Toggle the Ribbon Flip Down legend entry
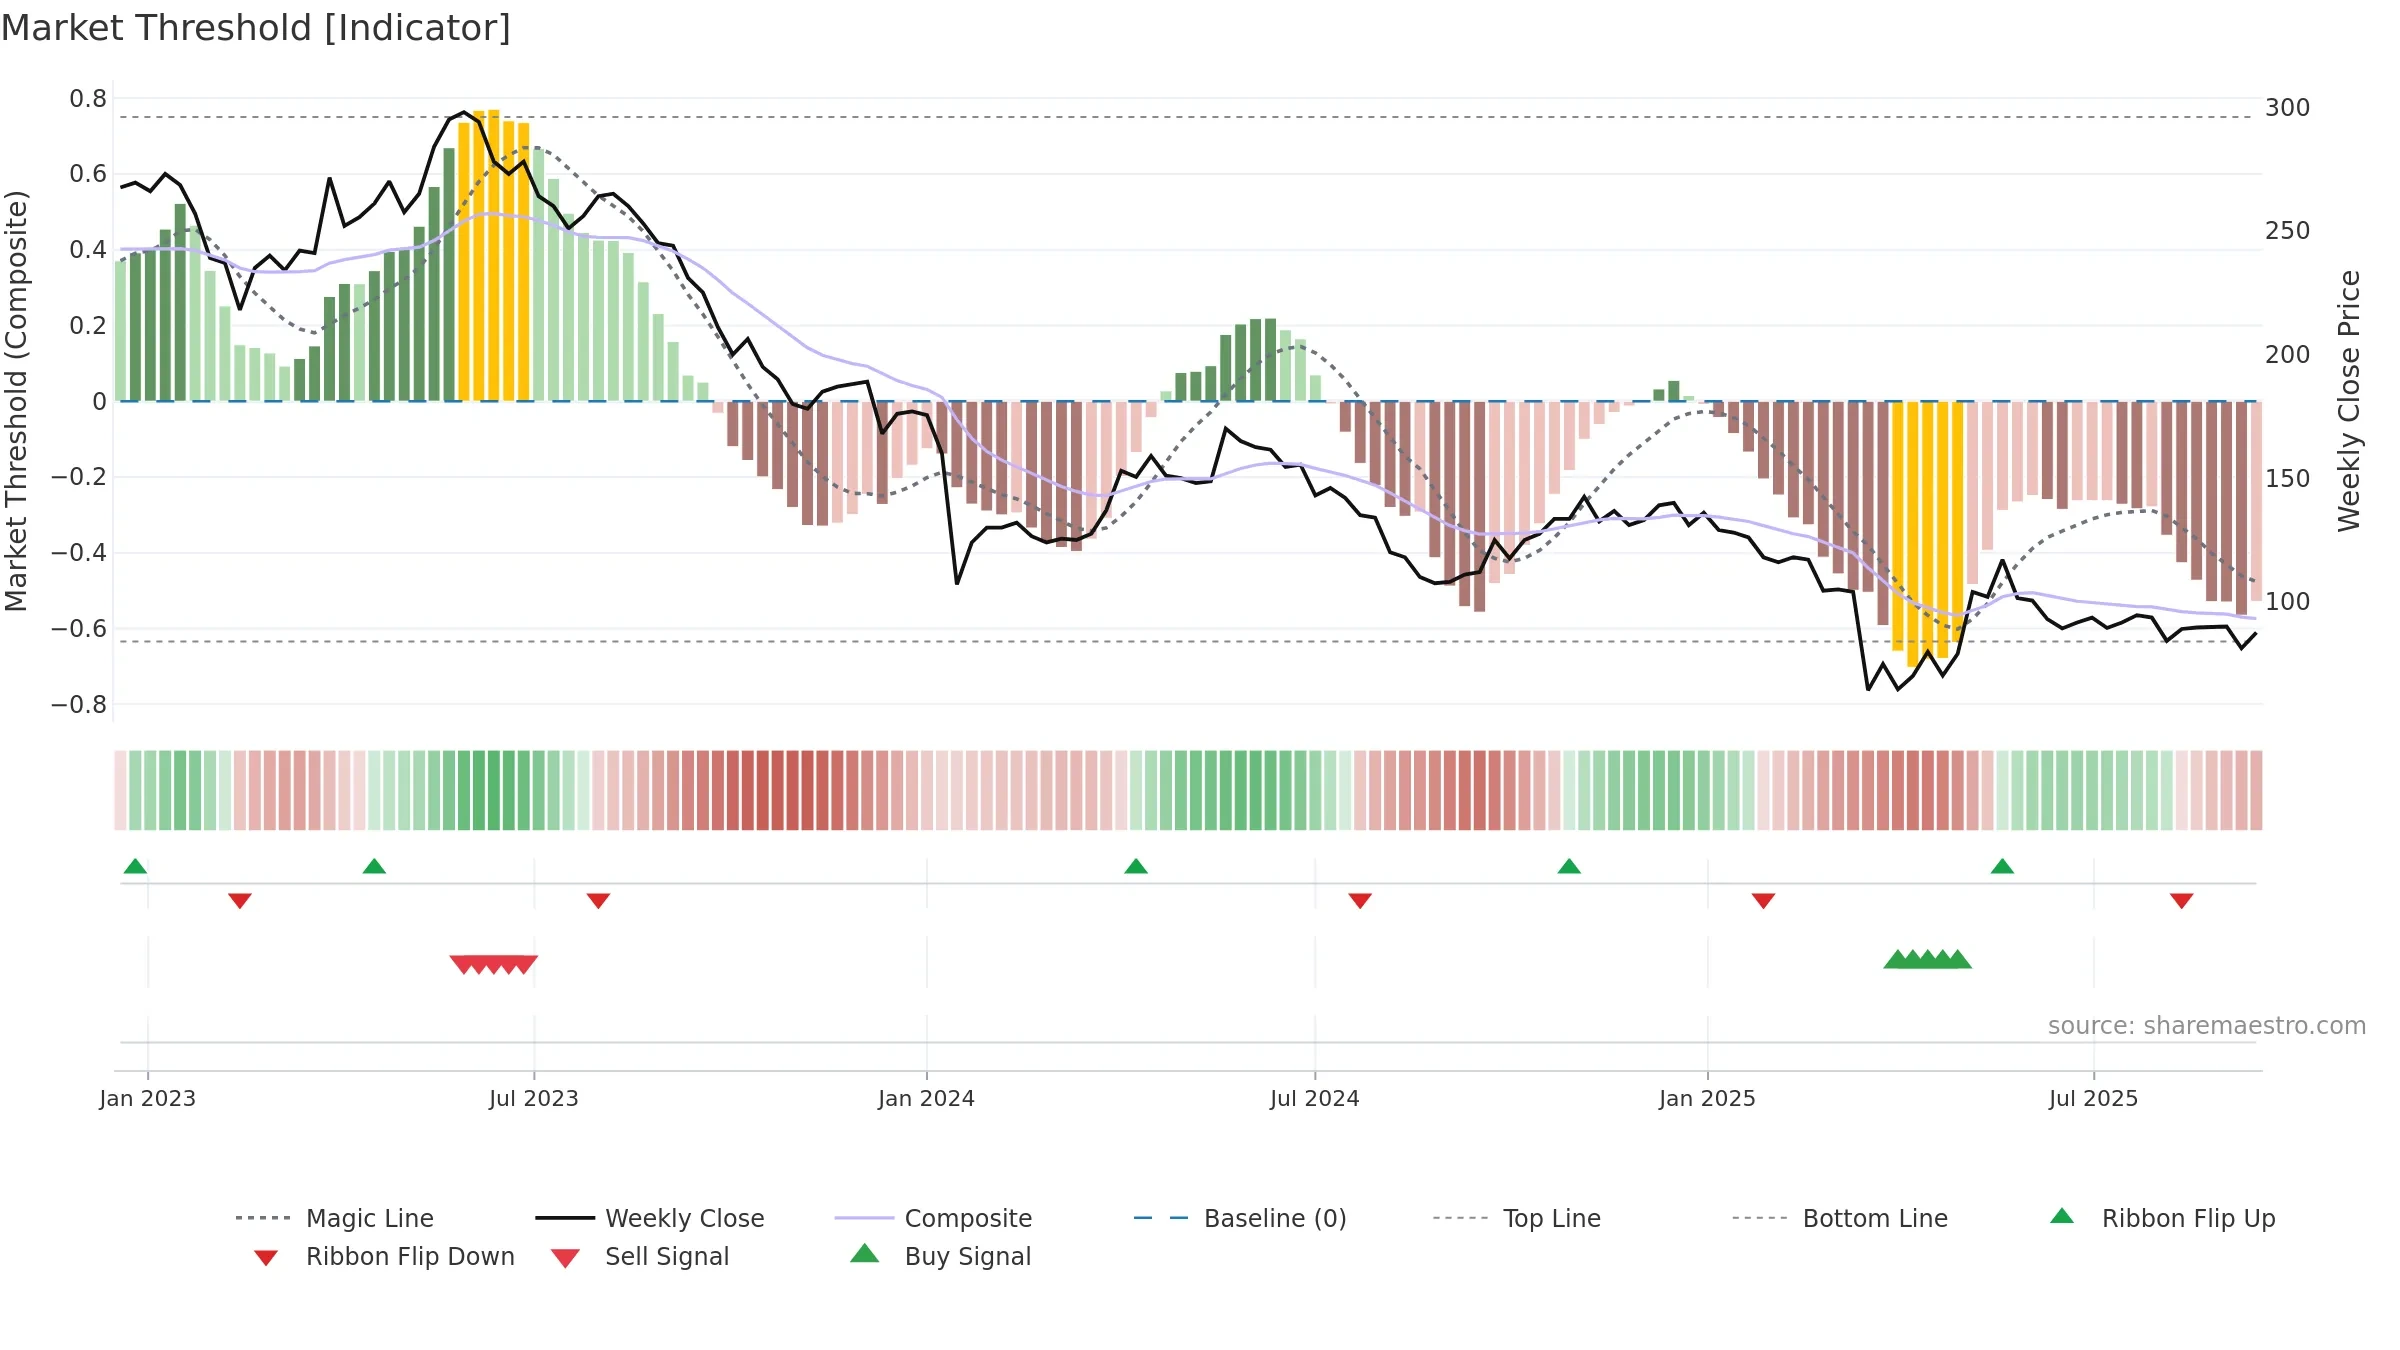2400x1350 pixels. click(x=384, y=1256)
